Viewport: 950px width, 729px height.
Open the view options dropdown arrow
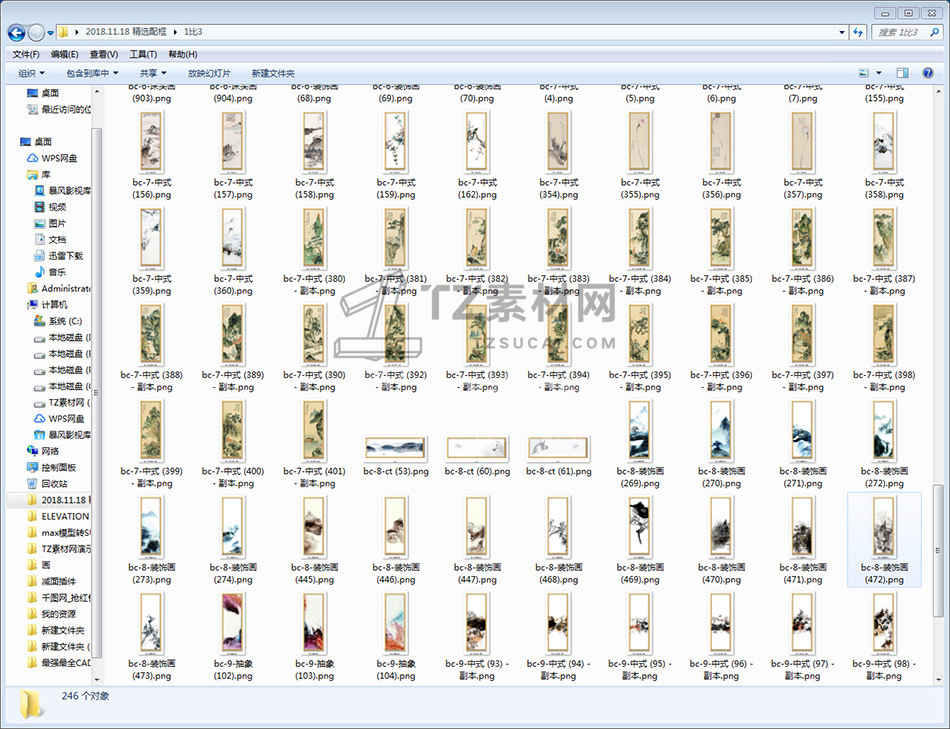pyautogui.click(x=879, y=73)
